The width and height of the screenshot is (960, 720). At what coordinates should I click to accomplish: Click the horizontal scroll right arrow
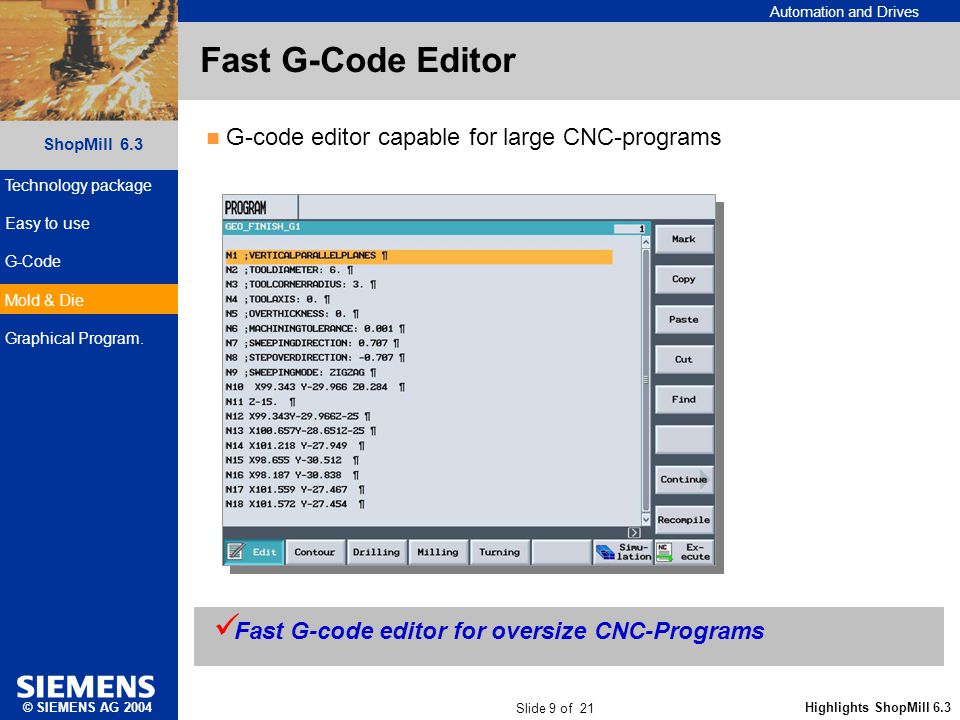(x=634, y=533)
